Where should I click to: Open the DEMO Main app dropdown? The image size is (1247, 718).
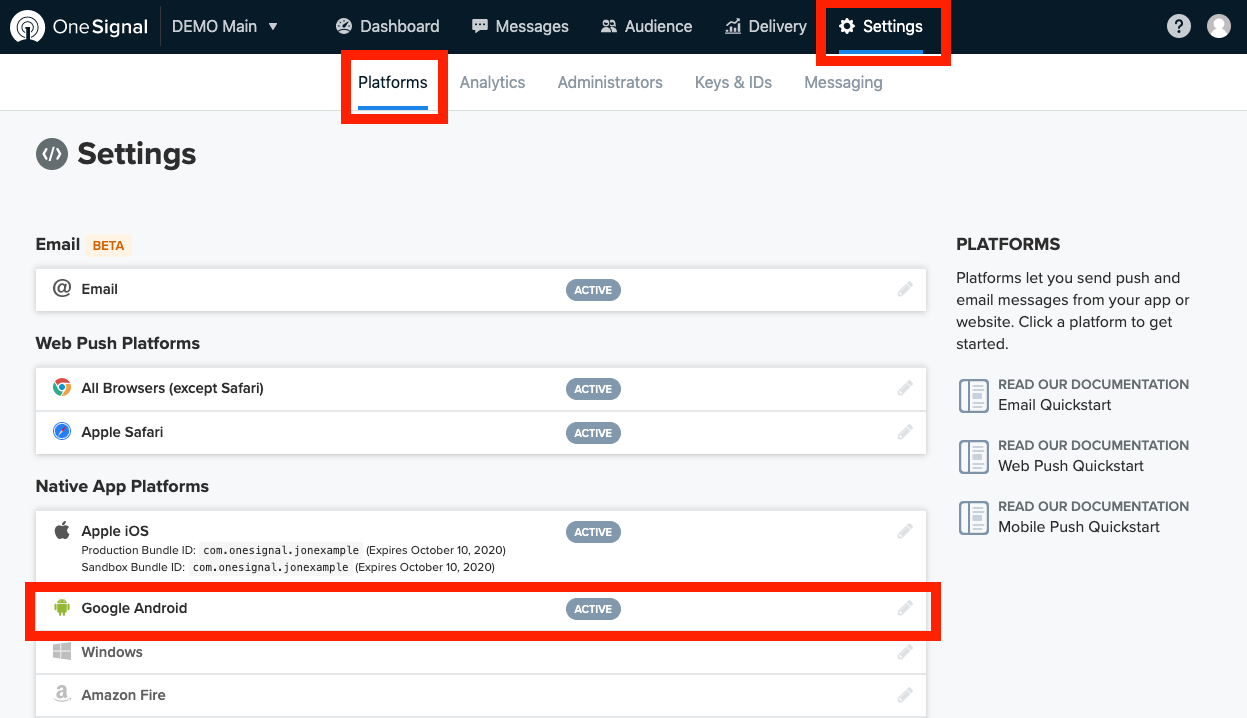point(225,27)
